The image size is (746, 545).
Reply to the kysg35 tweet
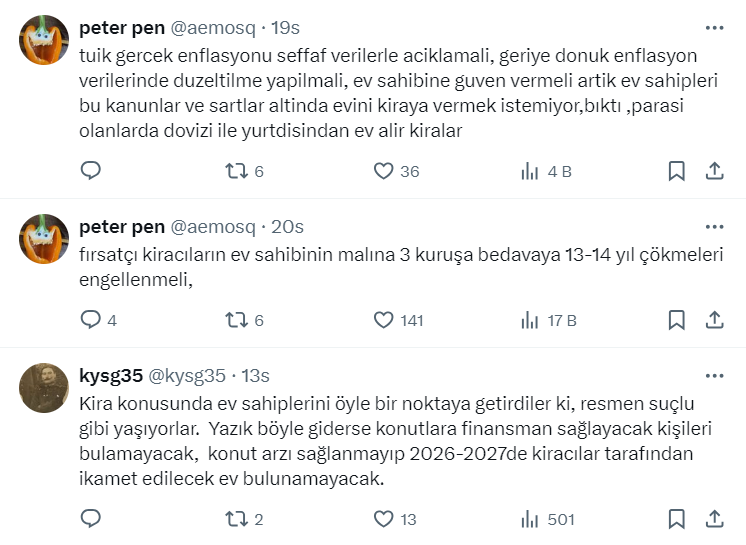pyautogui.click(x=91, y=519)
